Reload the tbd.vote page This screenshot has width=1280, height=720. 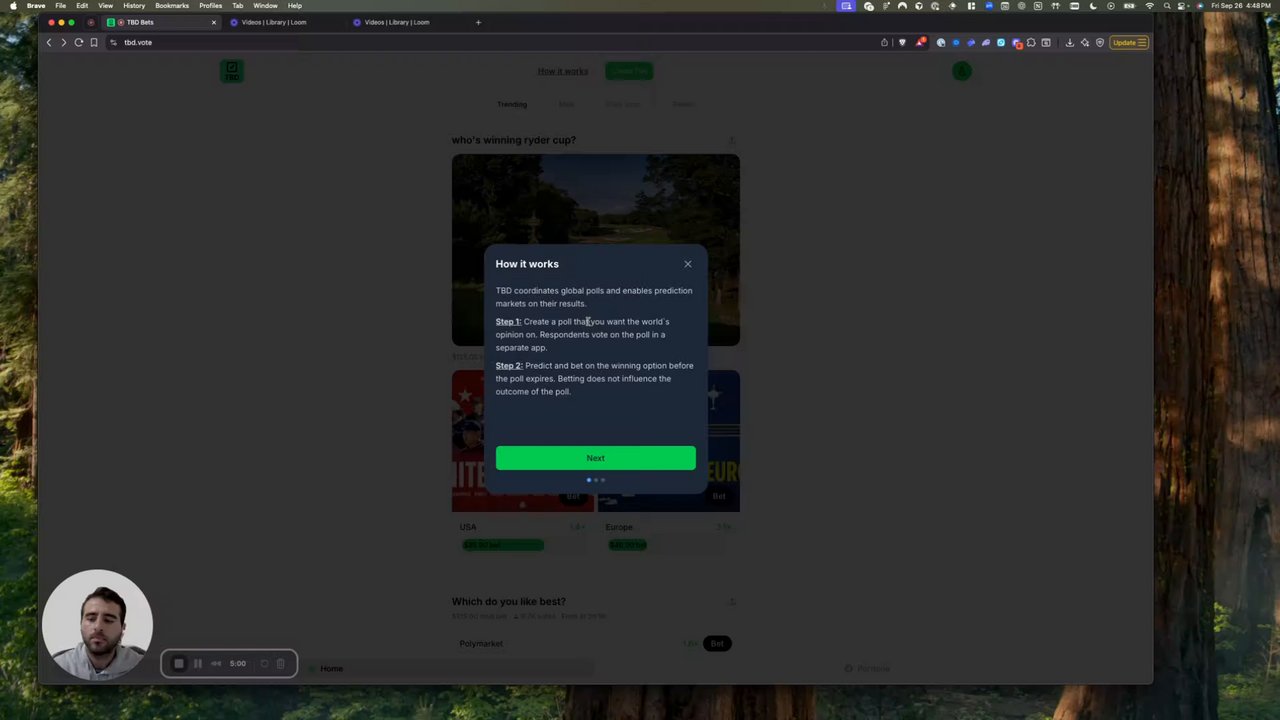pos(79,42)
